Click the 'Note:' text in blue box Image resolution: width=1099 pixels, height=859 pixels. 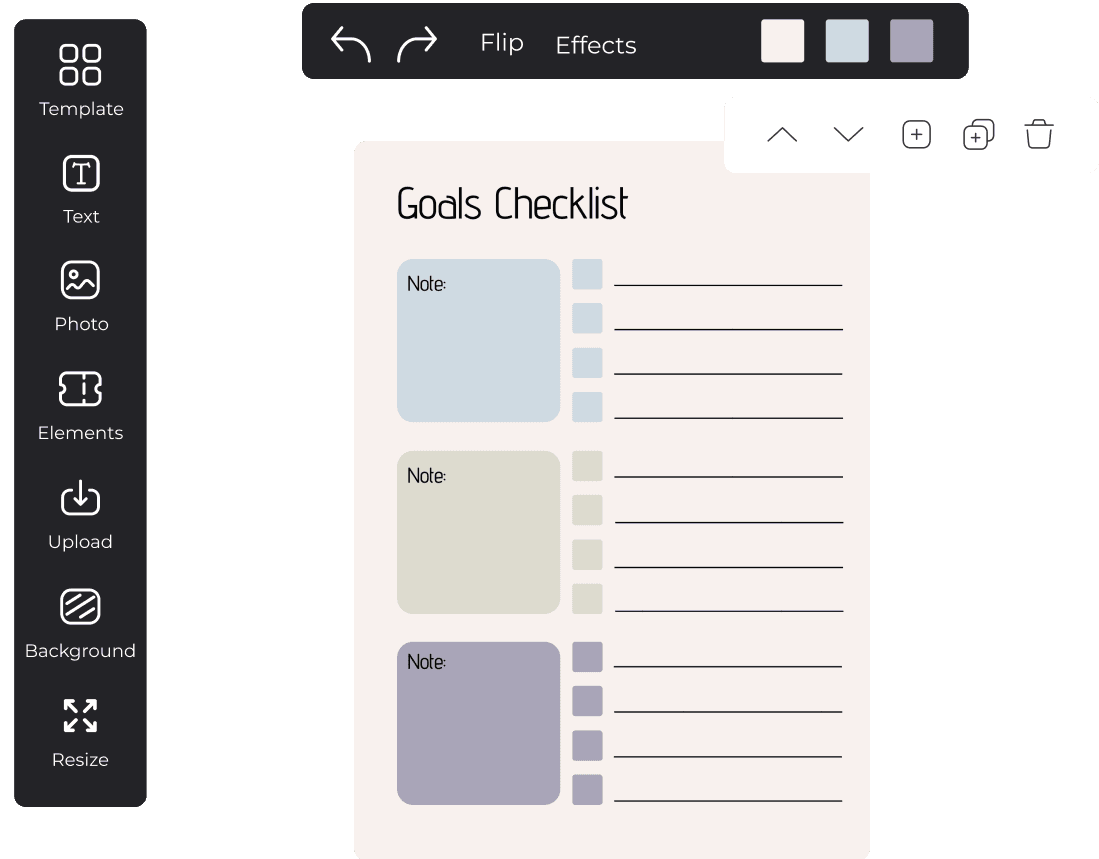pyautogui.click(x=426, y=284)
